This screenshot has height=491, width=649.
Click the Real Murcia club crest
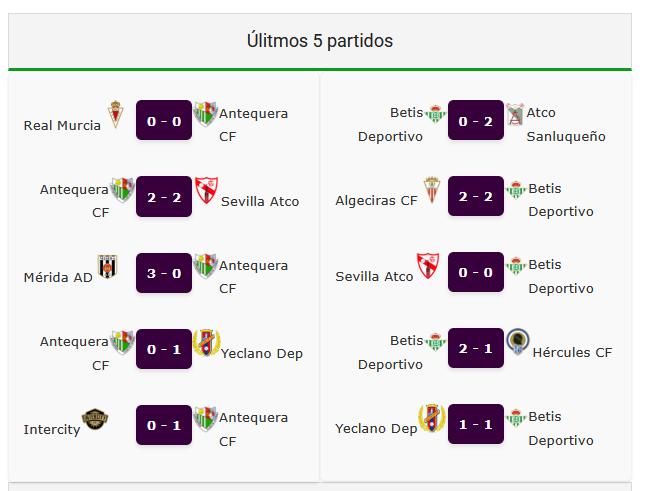[x=115, y=114]
